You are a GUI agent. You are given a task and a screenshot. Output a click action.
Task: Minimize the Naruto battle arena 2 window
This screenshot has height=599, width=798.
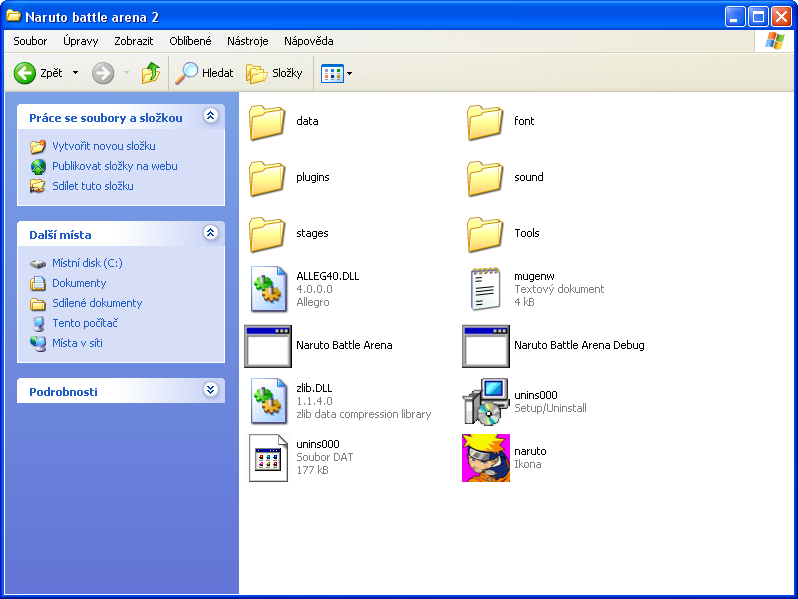point(734,16)
